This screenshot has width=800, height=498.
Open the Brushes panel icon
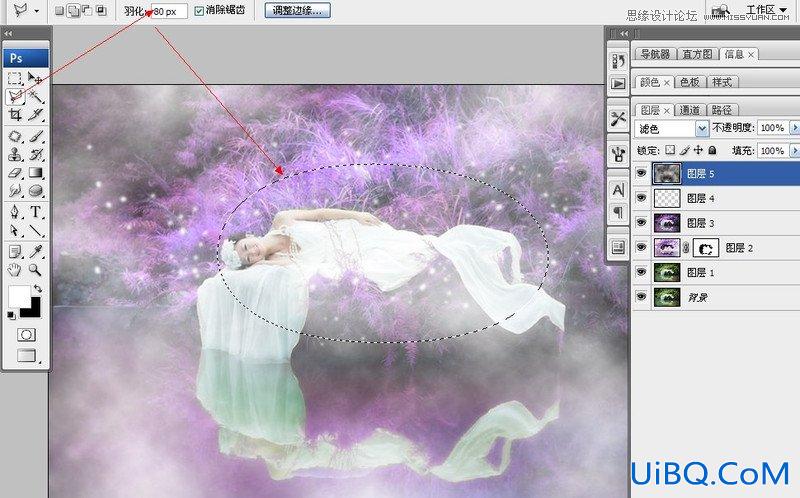pyautogui.click(x=618, y=153)
